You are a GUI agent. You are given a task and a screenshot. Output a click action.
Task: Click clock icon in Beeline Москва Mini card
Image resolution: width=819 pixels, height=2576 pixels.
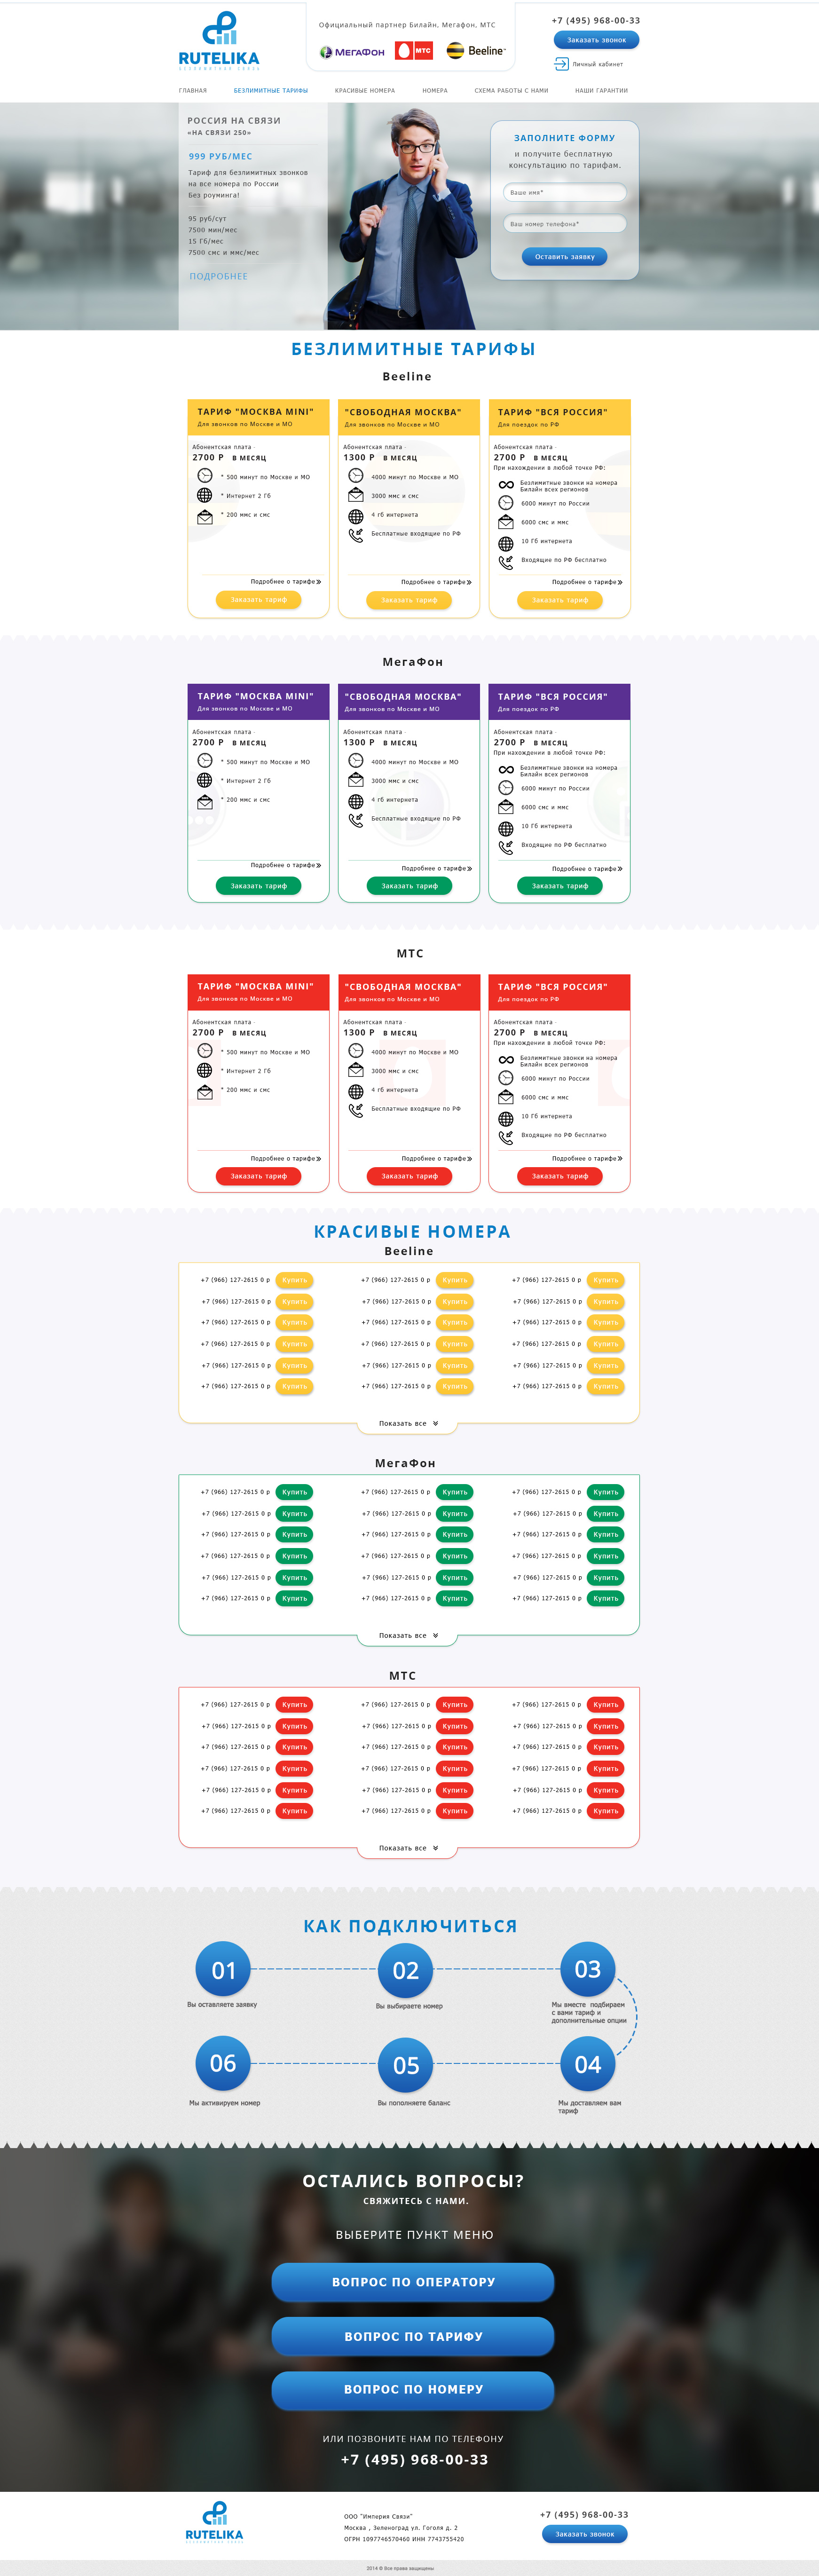pos(205,476)
